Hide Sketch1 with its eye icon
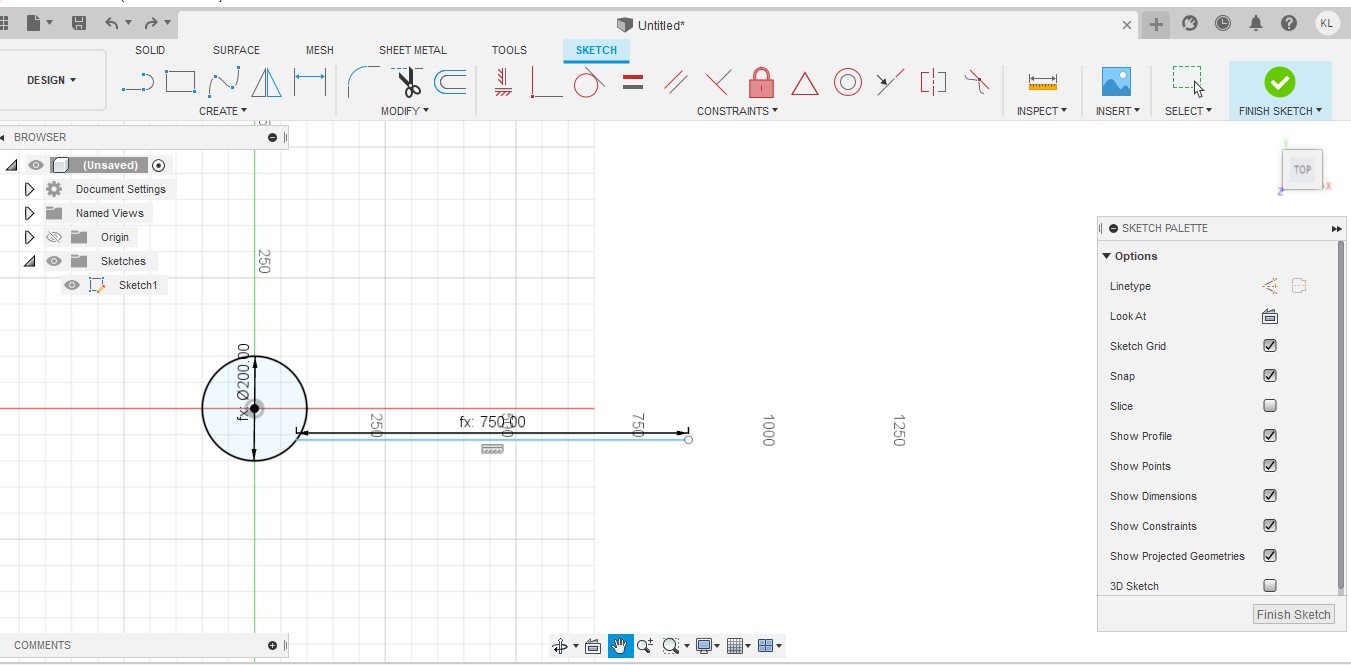Screen dimensions: 1351x665 [x=72, y=285]
